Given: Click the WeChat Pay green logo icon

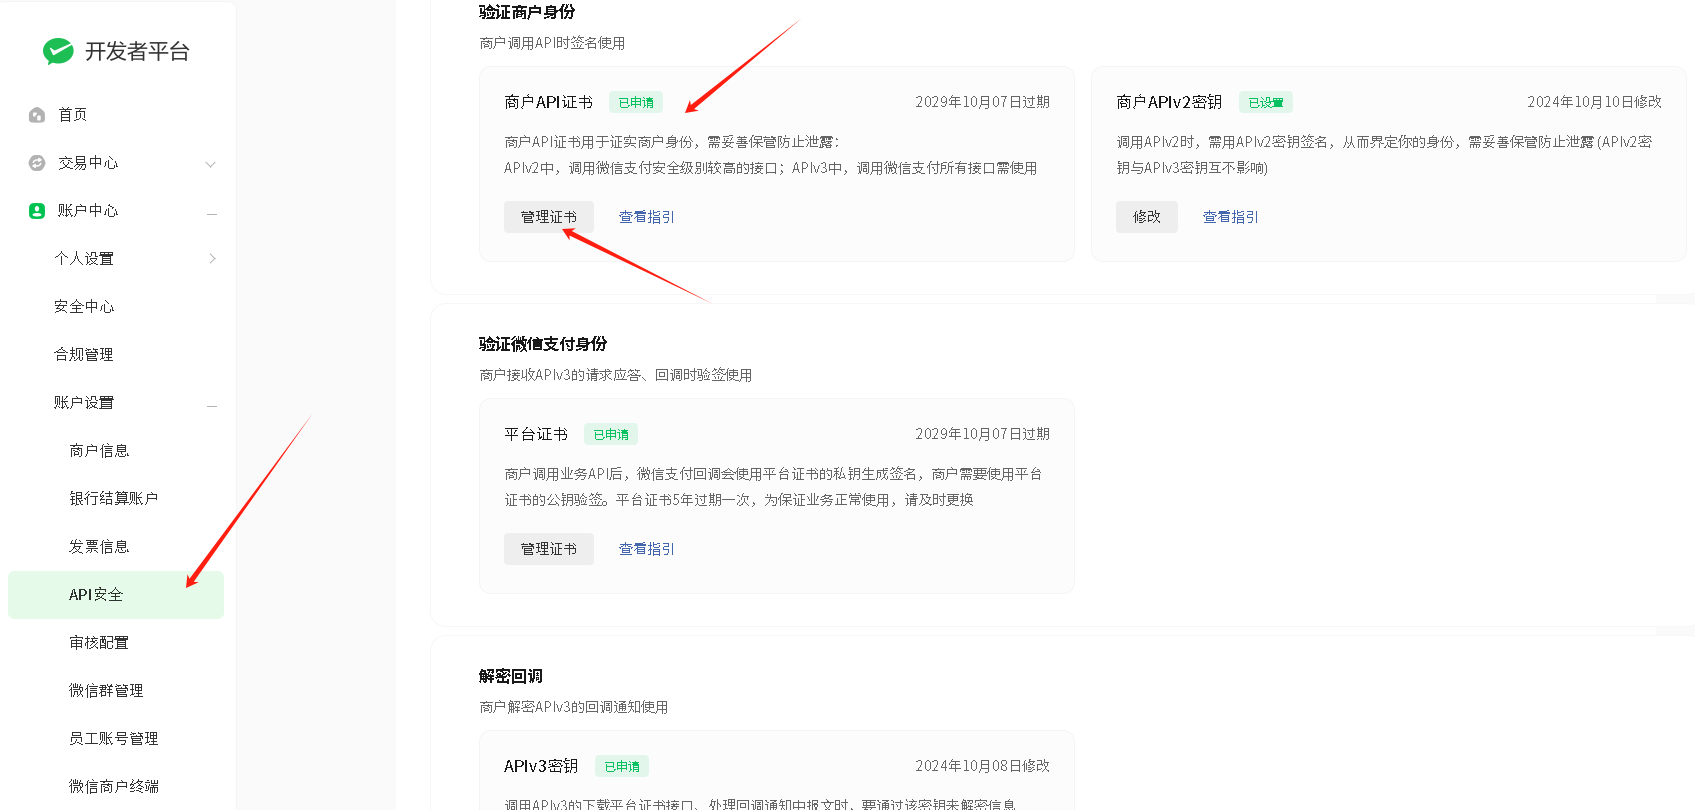Looking at the screenshot, I should [58, 51].
